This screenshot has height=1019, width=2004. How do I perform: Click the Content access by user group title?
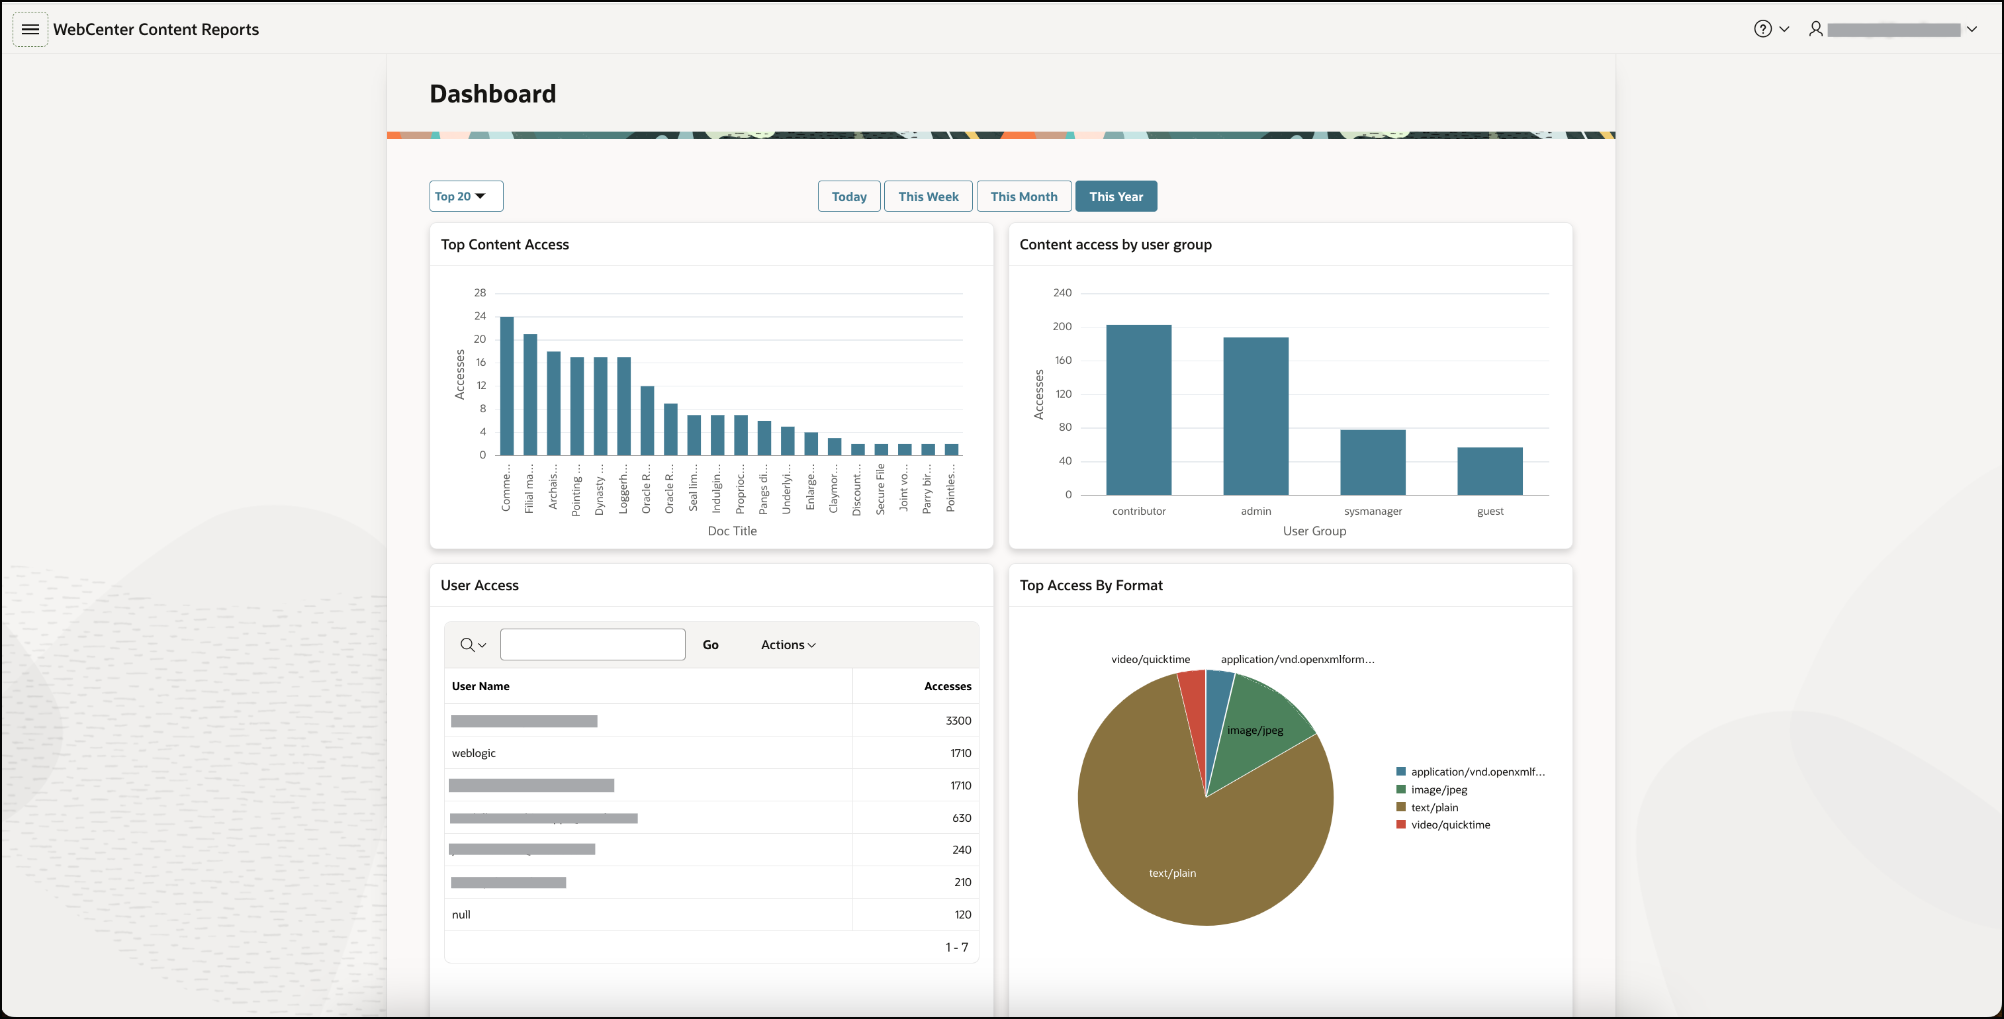1116,244
